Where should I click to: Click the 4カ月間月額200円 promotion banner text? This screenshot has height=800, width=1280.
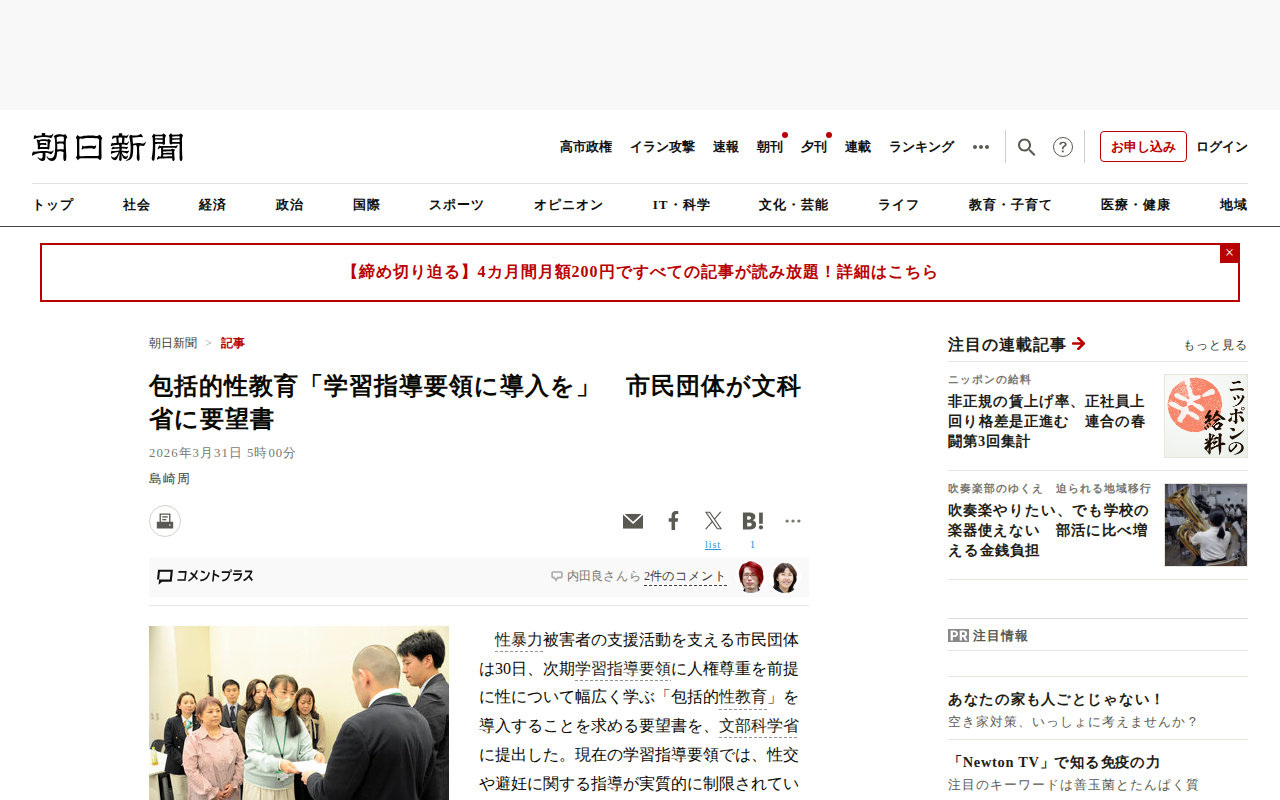pos(640,272)
